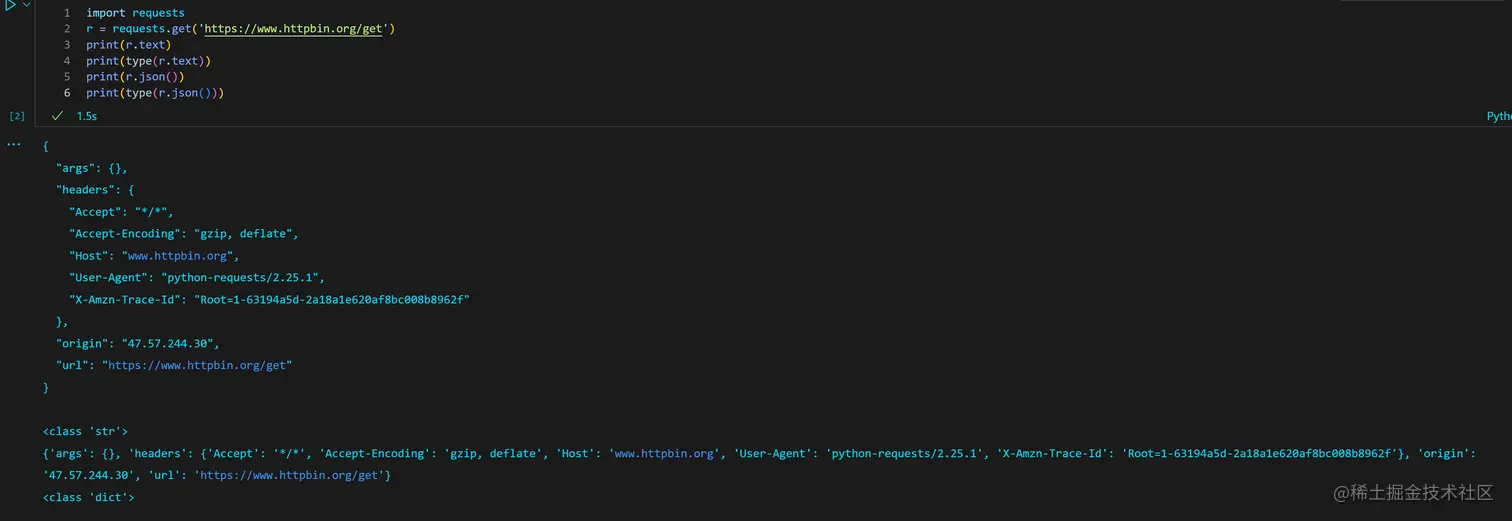Click the <class 'dict'> output line
1512x521 pixels.
tap(89, 497)
